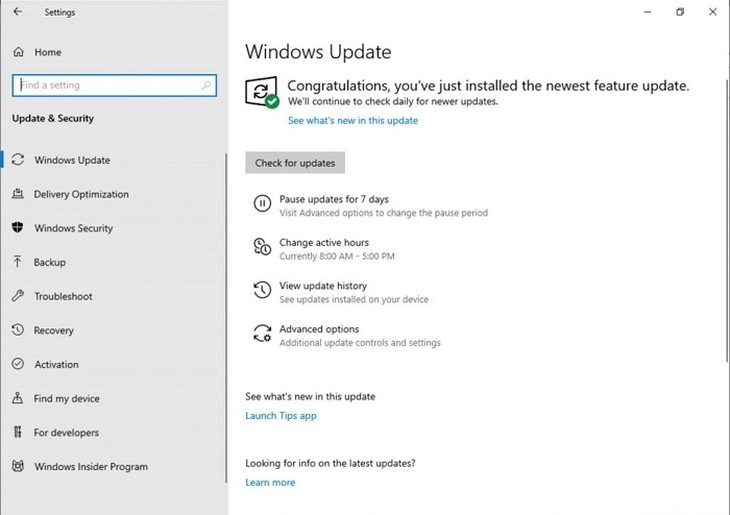Open the Troubleshoot section
Viewport: 730px width, 515px height.
(63, 296)
